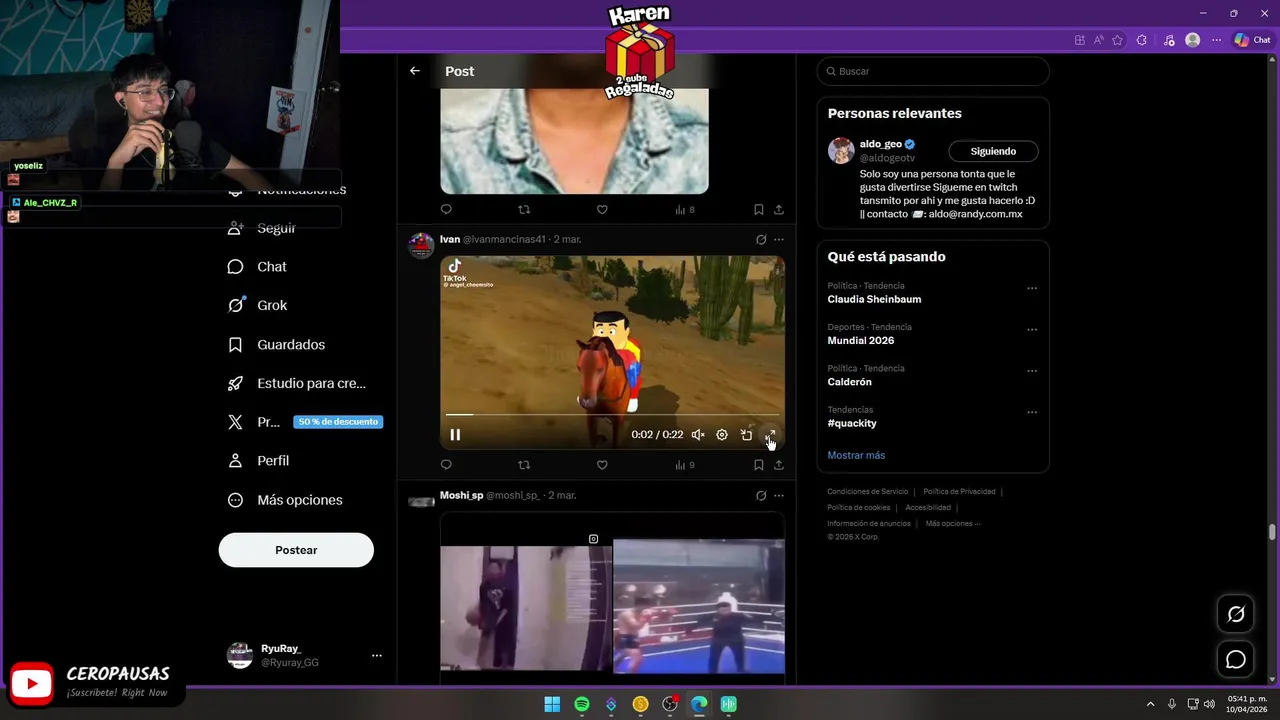Share Ivan's post
This screenshot has height=720, width=1280.
tap(779, 465)
